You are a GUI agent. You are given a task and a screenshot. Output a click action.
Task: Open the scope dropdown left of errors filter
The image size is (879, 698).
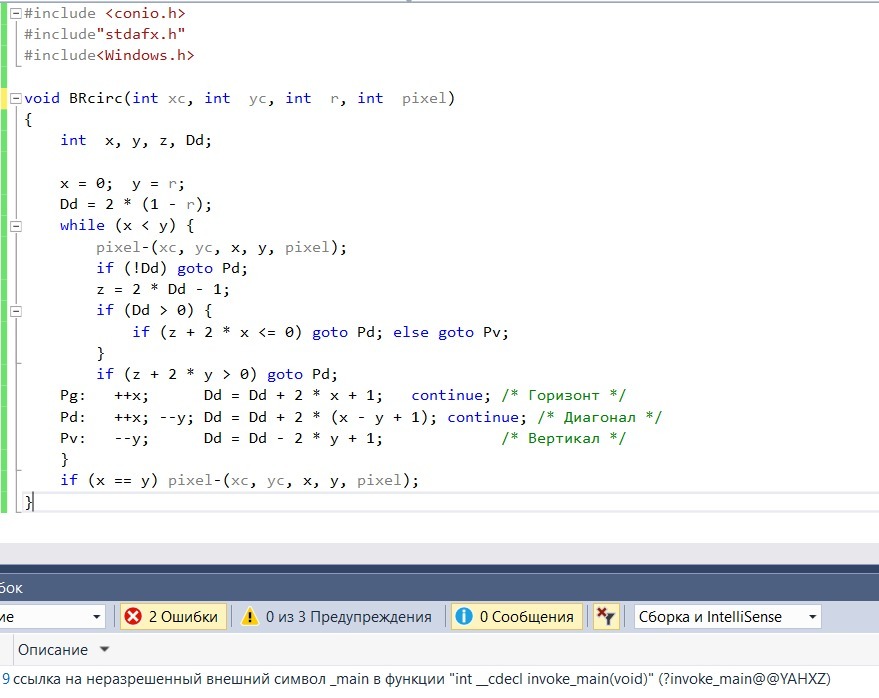point(52,617)
